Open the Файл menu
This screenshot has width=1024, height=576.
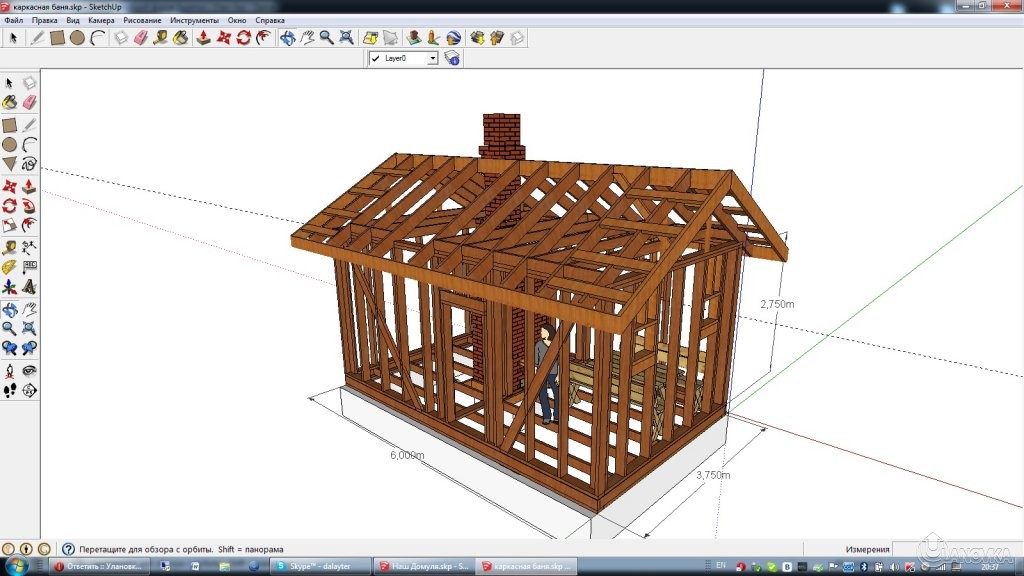(x=14, y=20)
